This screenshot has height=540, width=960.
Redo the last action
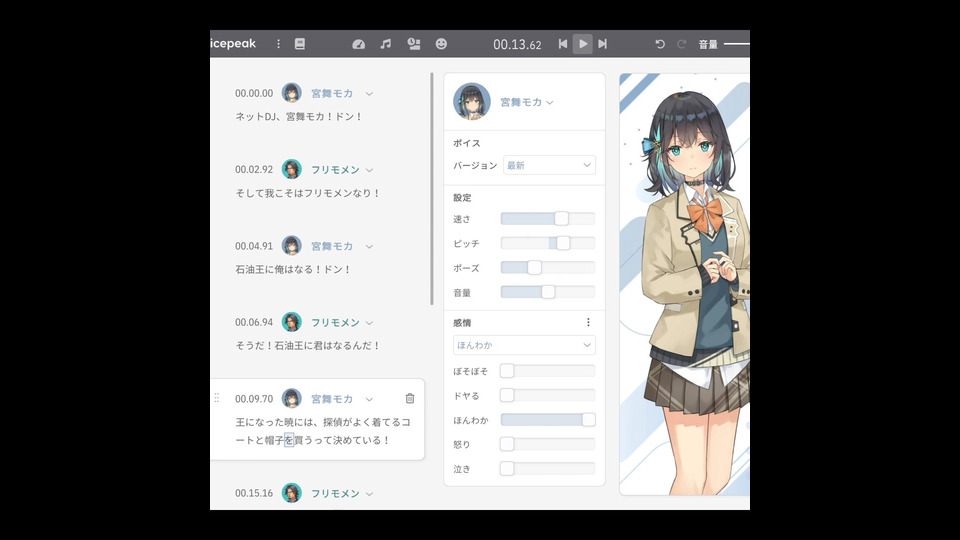tap(681, 44)
